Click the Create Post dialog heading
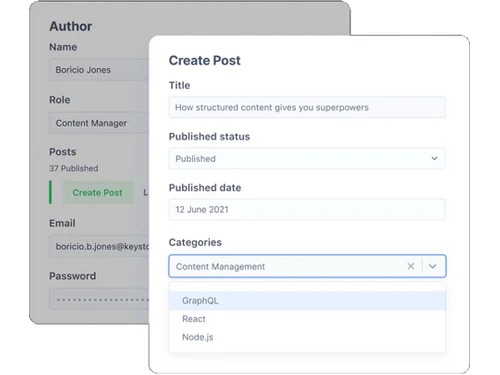The image size is (500, 375). tap(205, 61)
